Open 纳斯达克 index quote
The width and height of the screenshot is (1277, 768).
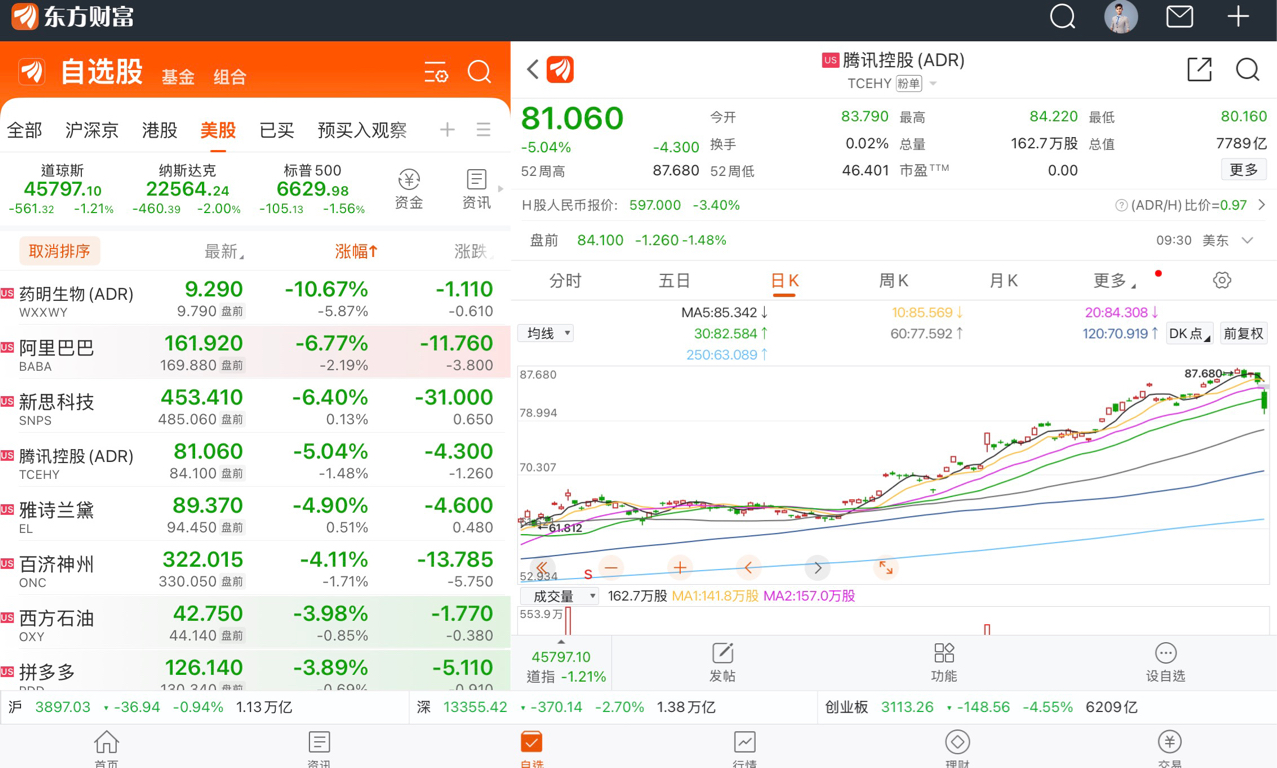click(187, 189)
